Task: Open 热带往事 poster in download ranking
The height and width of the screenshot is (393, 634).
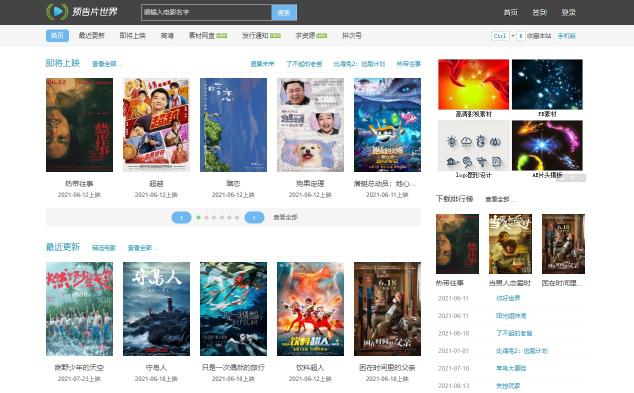Action: click(457, 244)
